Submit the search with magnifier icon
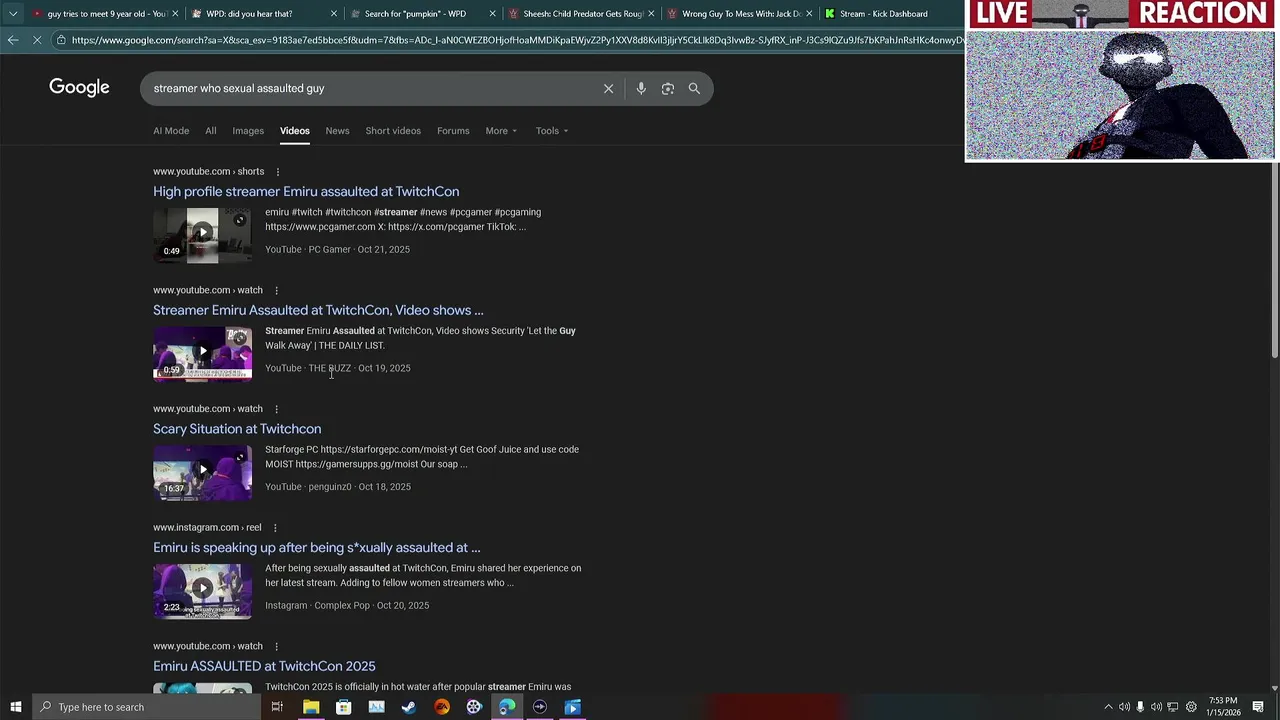This screenshot has width=1280, height=720. (x=694, y=88)
